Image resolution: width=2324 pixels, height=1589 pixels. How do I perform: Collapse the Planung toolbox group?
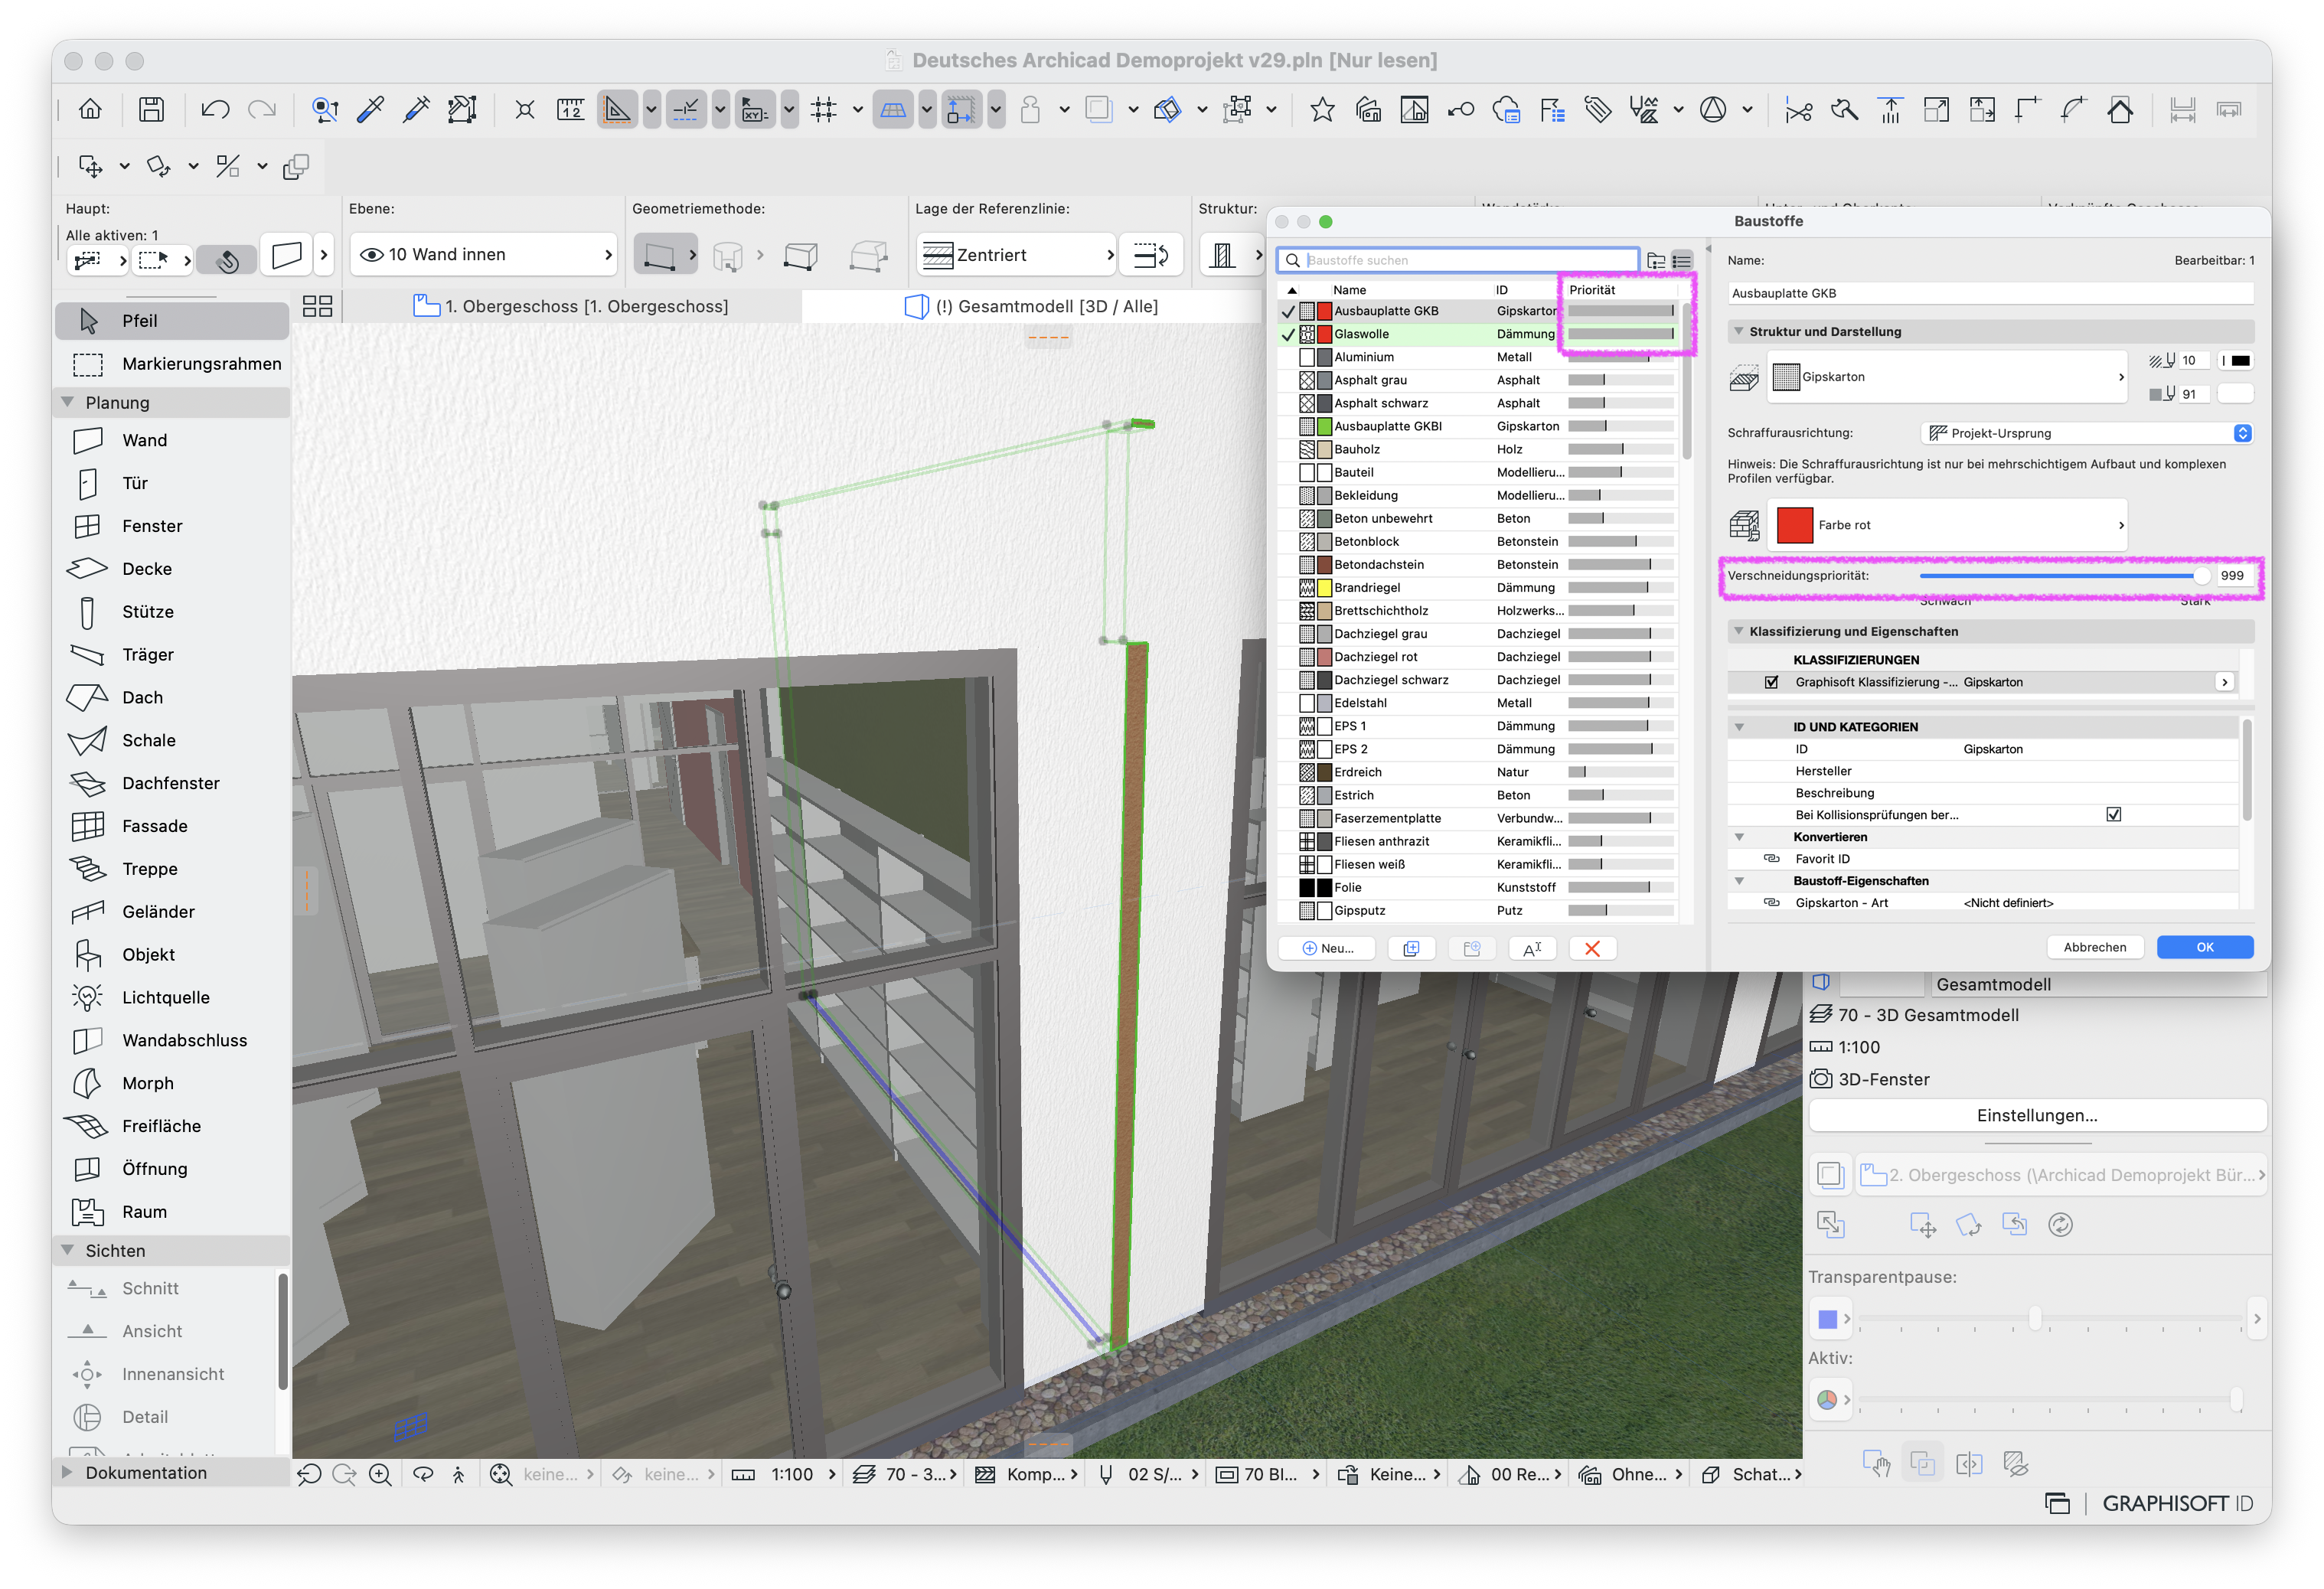point(68,402)
